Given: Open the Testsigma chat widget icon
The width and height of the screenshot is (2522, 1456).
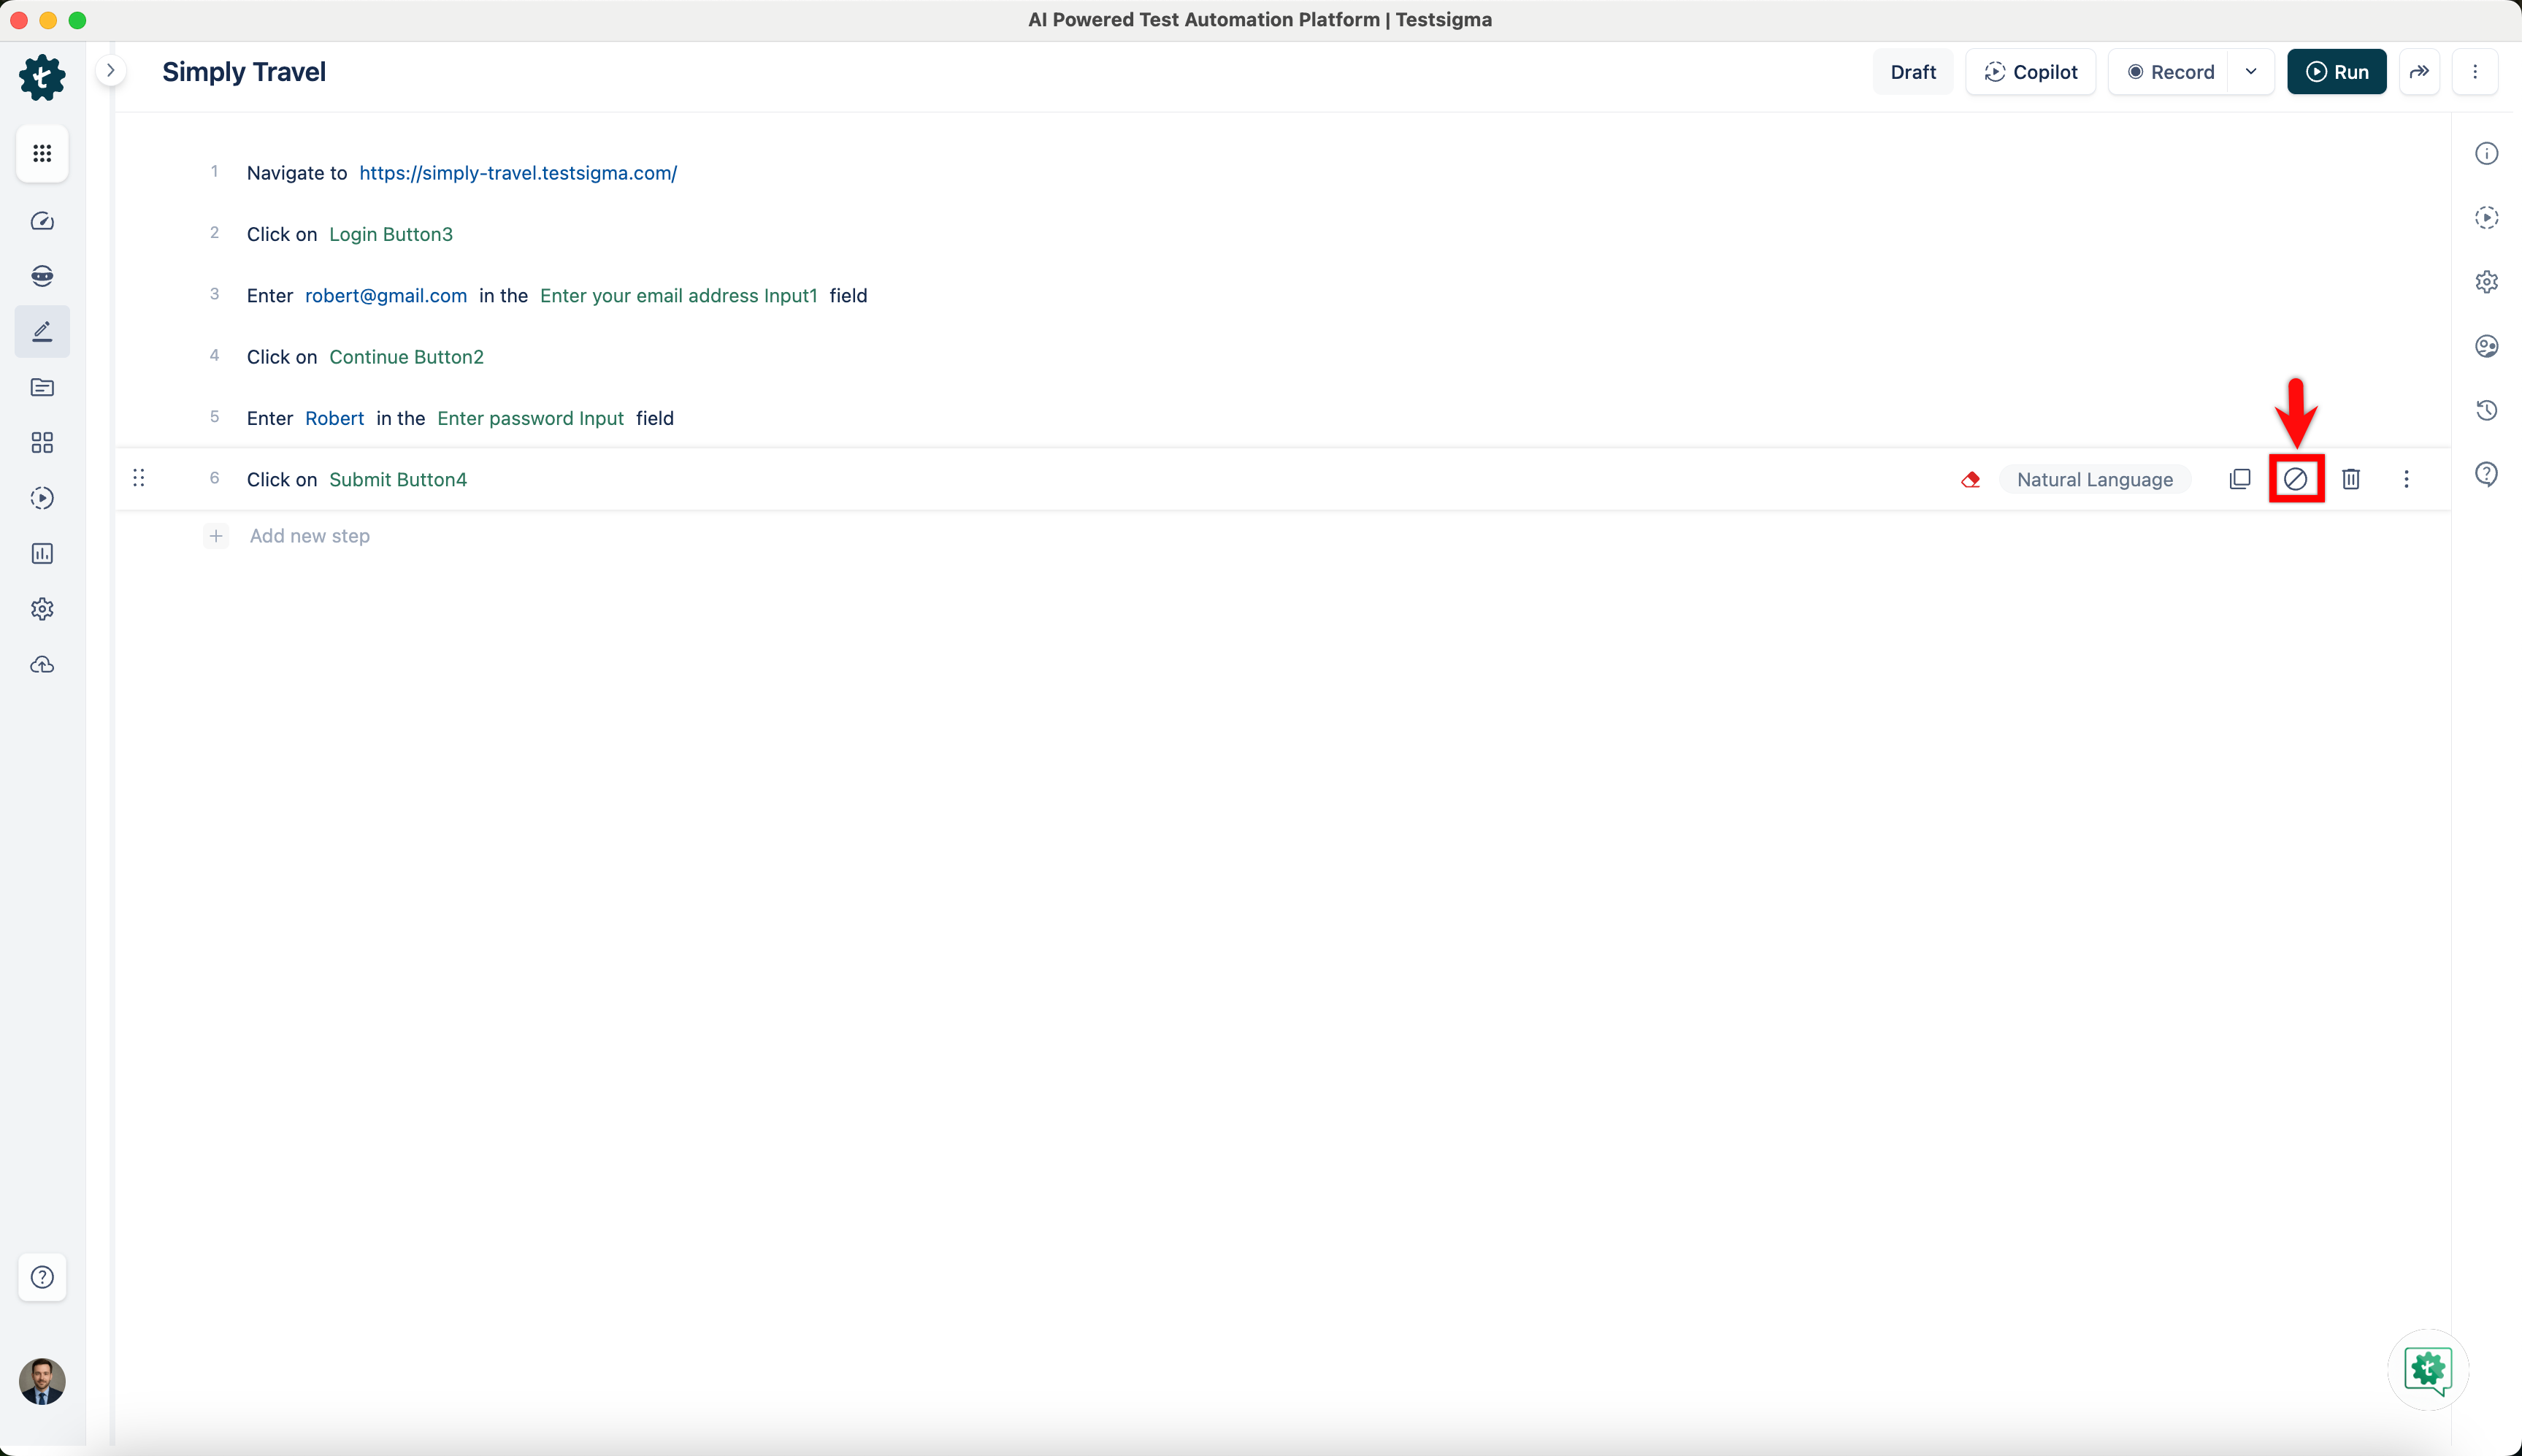Looking at the screenshot, I should pos(2428,1369).
